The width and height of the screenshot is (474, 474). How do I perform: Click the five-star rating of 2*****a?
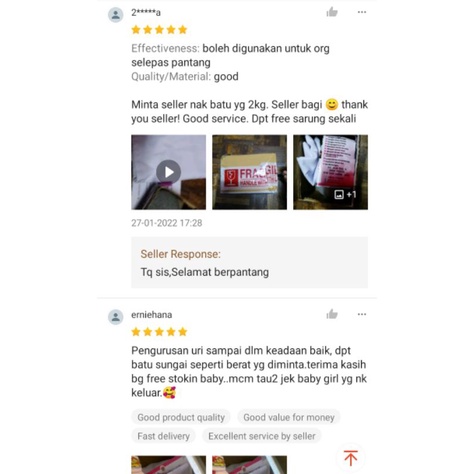(x=159, y=30)
